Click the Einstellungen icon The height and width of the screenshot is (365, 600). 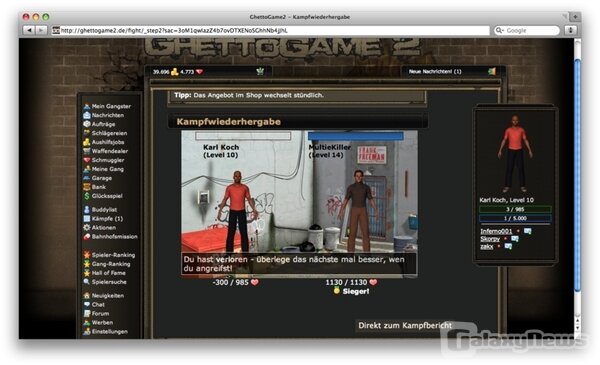click(x=87, y=331)
